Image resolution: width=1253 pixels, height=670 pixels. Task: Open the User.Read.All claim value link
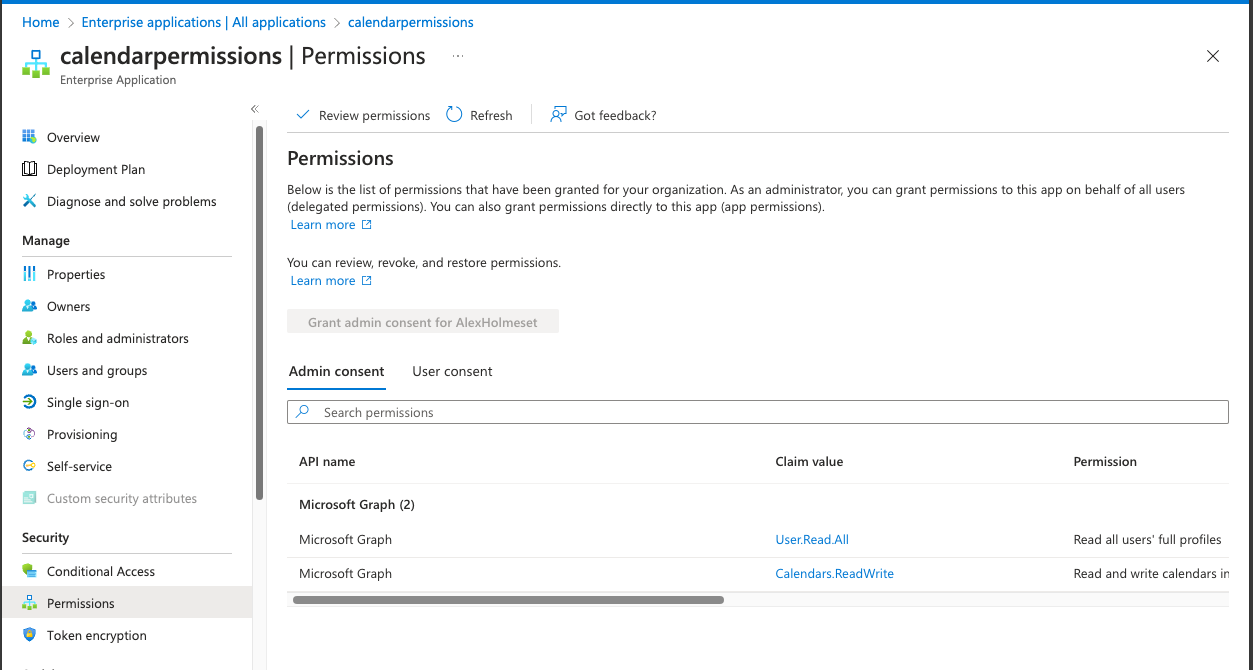[x=812, y=539]
